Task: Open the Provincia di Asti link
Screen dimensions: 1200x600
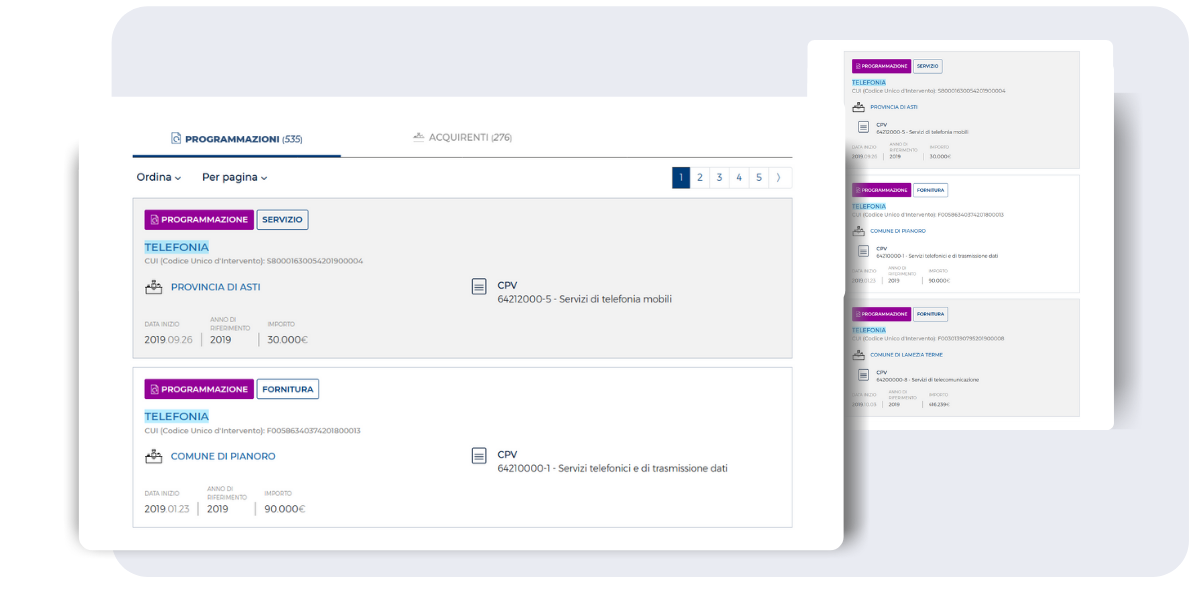Action: point(215,287)
